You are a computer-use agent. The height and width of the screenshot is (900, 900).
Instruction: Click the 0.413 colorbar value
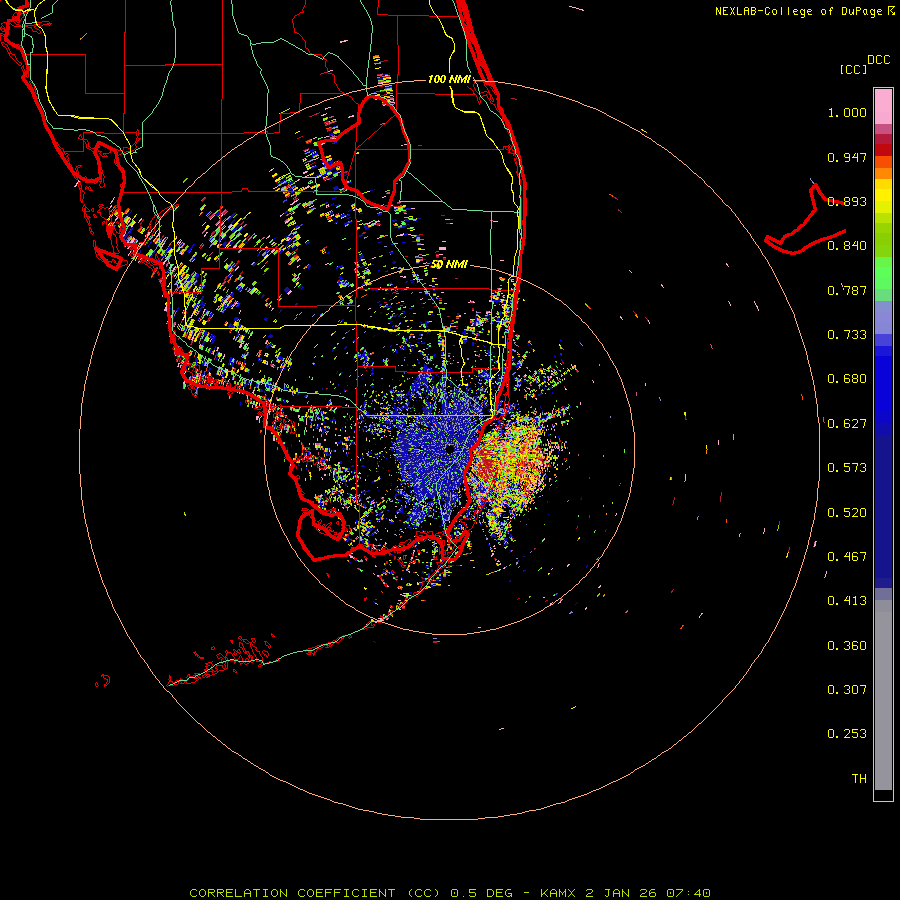[847, 601]
